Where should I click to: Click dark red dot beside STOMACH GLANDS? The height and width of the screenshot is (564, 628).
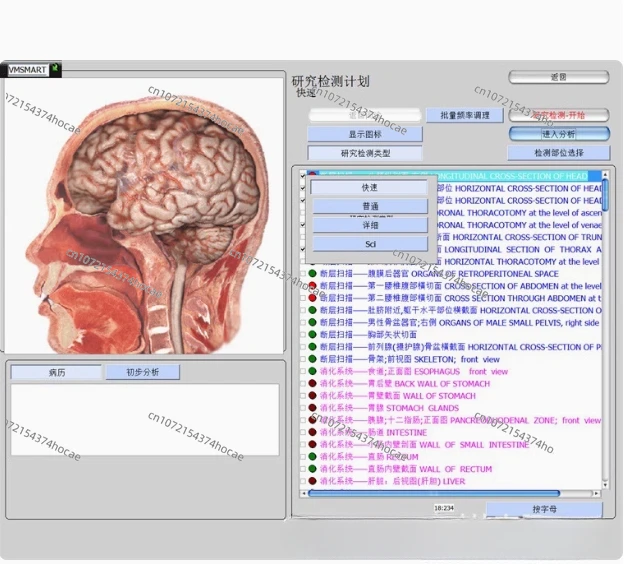[x=312, y=408]
